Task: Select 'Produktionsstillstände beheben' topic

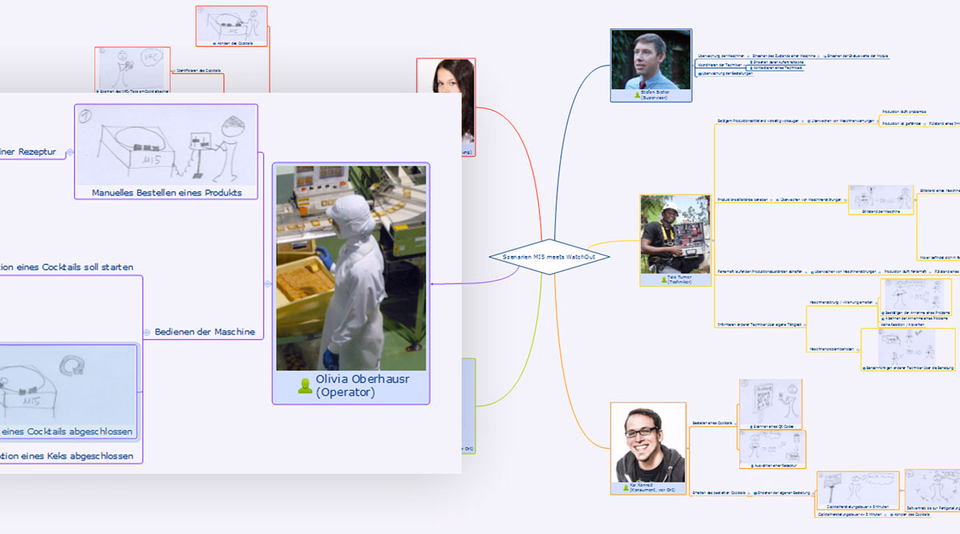Action: tap(743, 200)
